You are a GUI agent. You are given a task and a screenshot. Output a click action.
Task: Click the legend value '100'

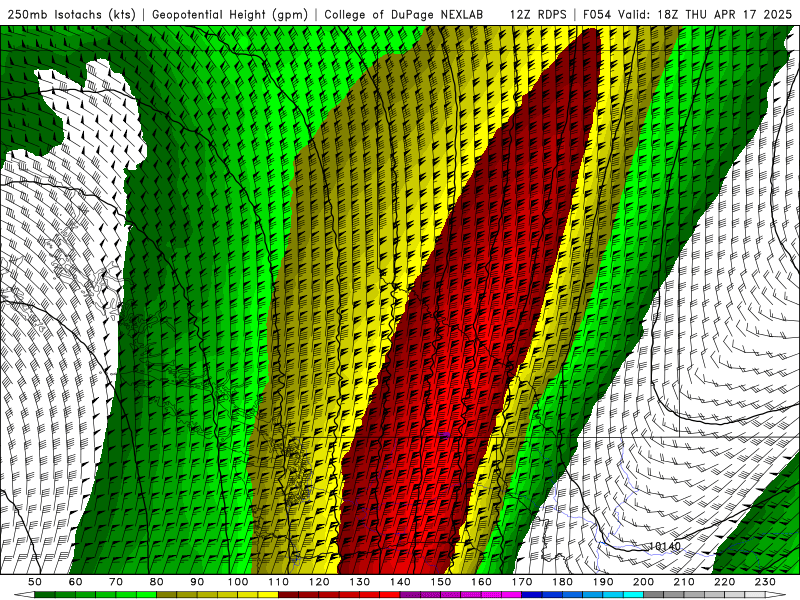click(237, 582)
